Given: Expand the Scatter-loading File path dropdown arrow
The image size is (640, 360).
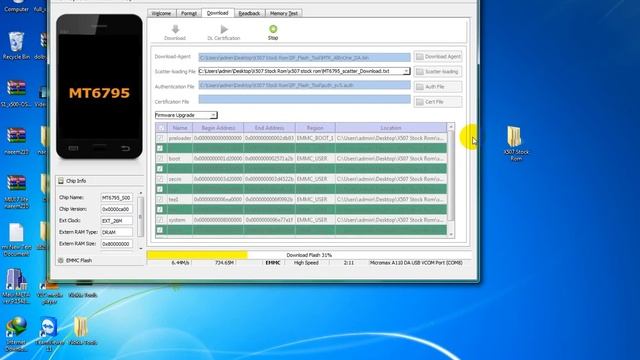Looking at the screenshot, I should (406, 71).
